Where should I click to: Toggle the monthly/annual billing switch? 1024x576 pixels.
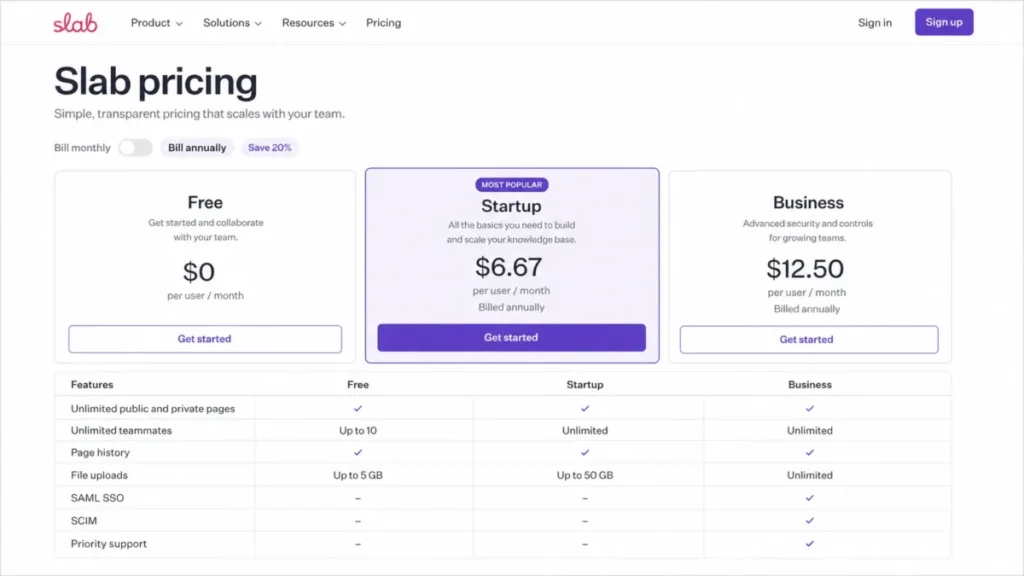tap(135, 148)
